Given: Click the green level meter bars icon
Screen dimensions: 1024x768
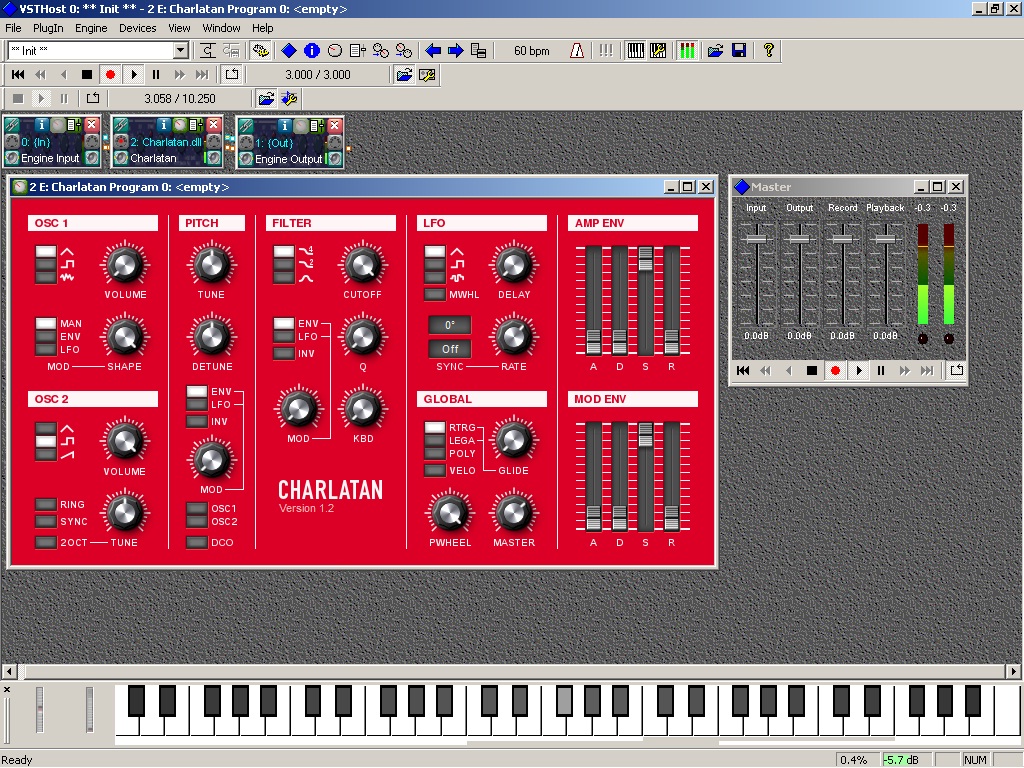Looking at the screenshot, I should coord(687,50).
